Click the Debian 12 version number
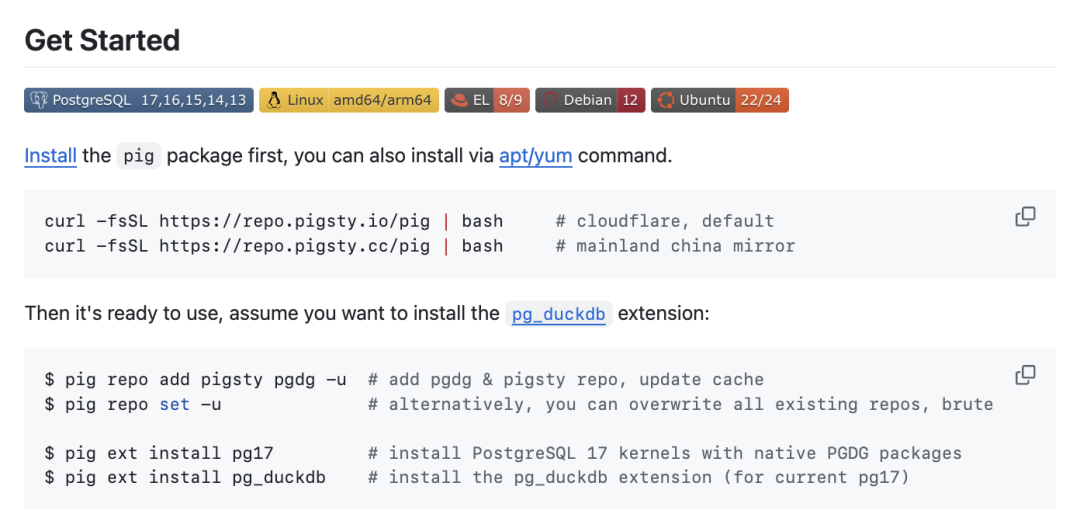Image resolution: width=1080 pixels, height=528 pixels. coord(630,100)
